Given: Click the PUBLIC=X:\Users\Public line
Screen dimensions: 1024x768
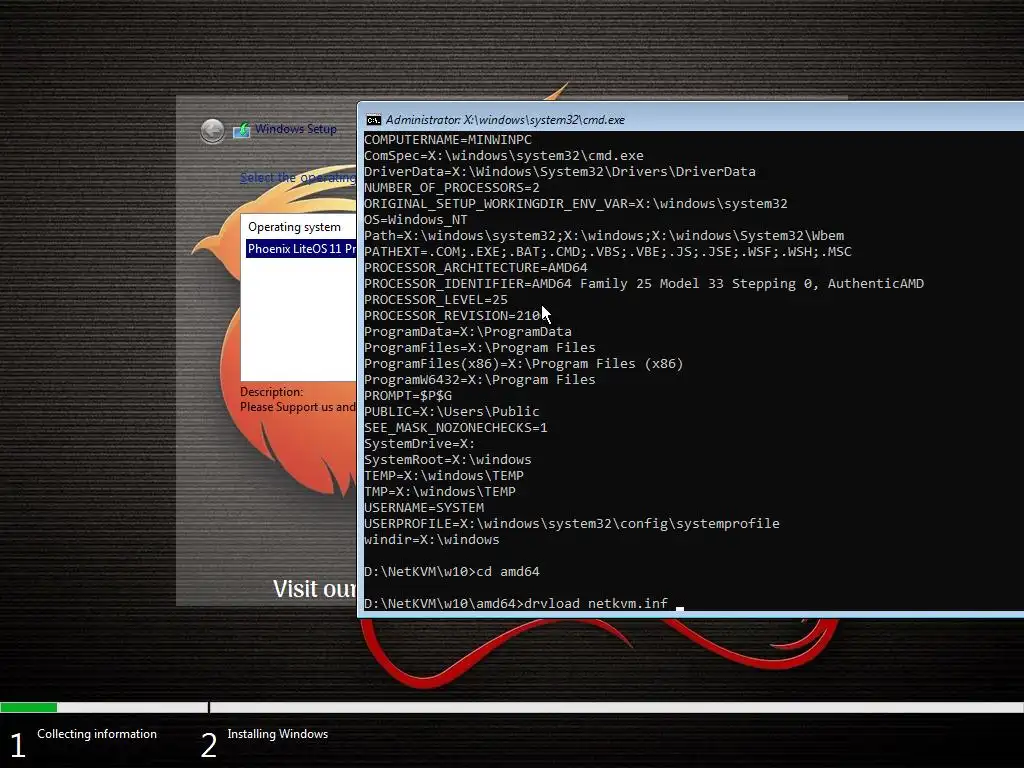Looking at the screenshot, I should click(x=452, y=411).
